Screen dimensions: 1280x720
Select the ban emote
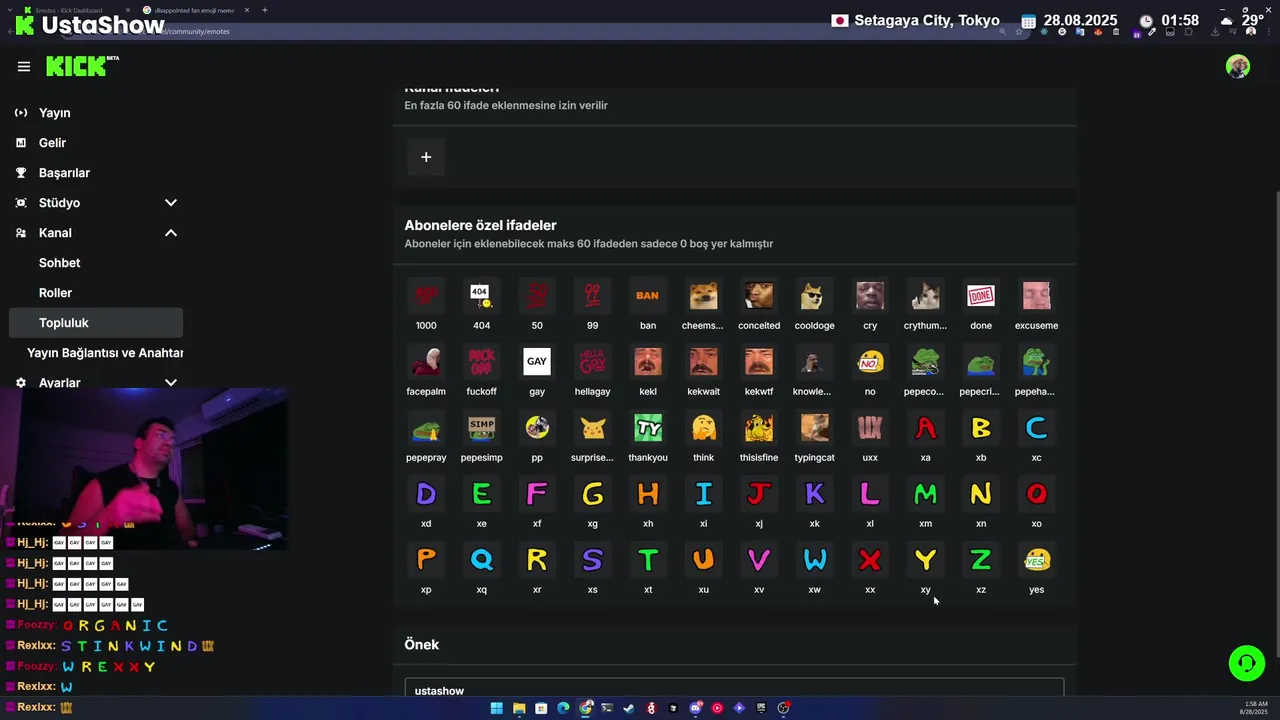648,296
